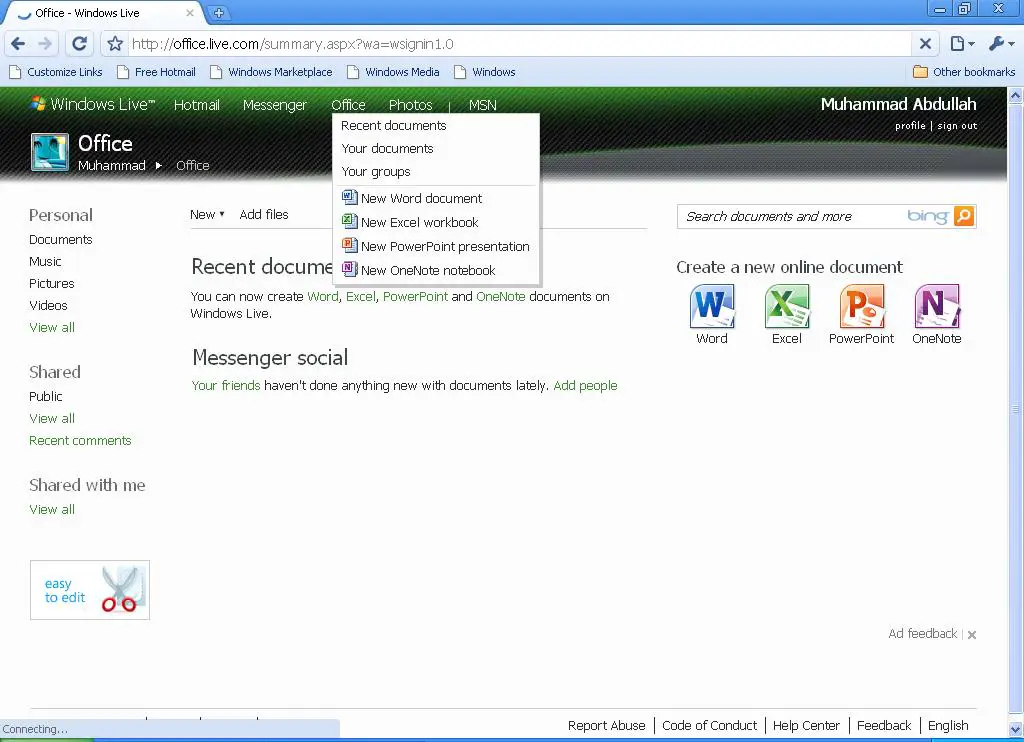The height and width of the screenshot is (742, 1024).
Task: Expand the New dropdown in the toolbar
Action: (207, 214)
